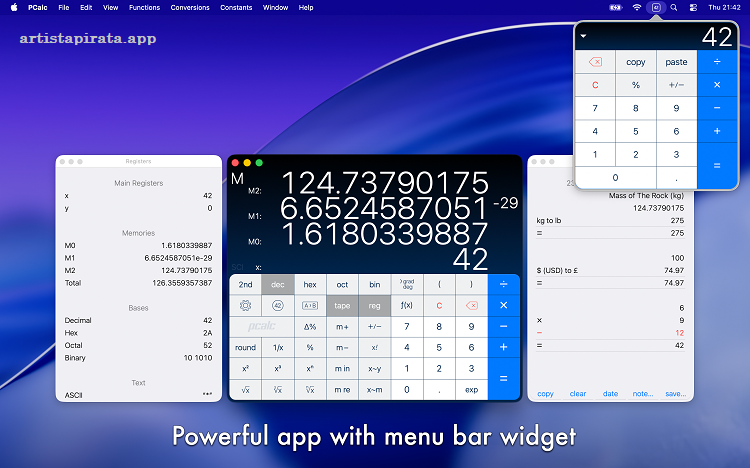750x468 pixels.
Task: Click the copy button in the widget
Action: [636, 62]
